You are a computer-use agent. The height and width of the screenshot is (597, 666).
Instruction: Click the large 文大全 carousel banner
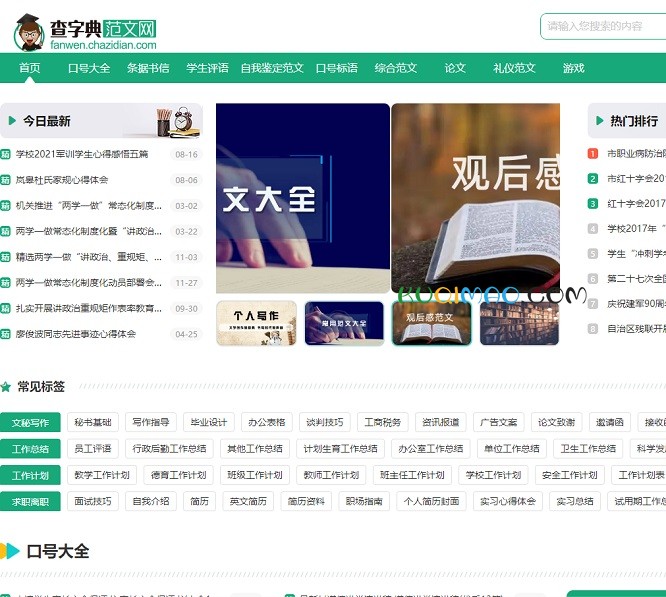pos(302,198)
